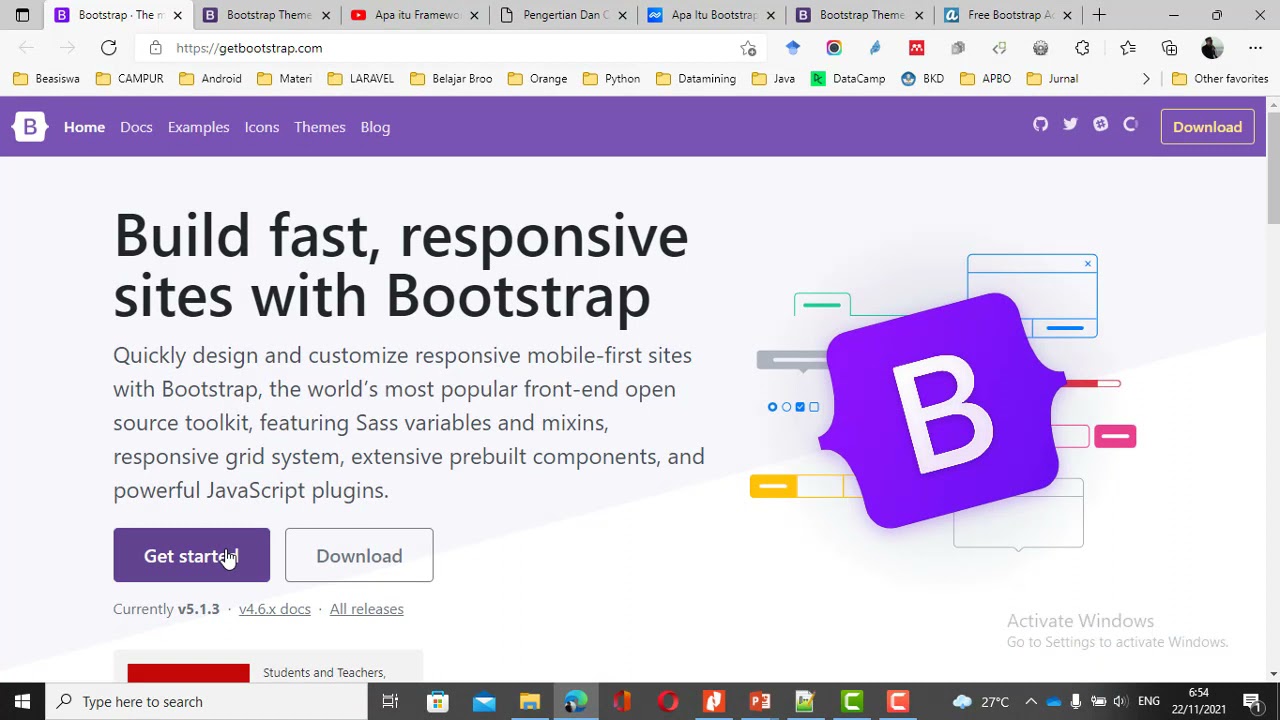Open the Belajar Broo favorites folder
The width and height of the screenshot is (1280, 720).
[x=452, y=78]
